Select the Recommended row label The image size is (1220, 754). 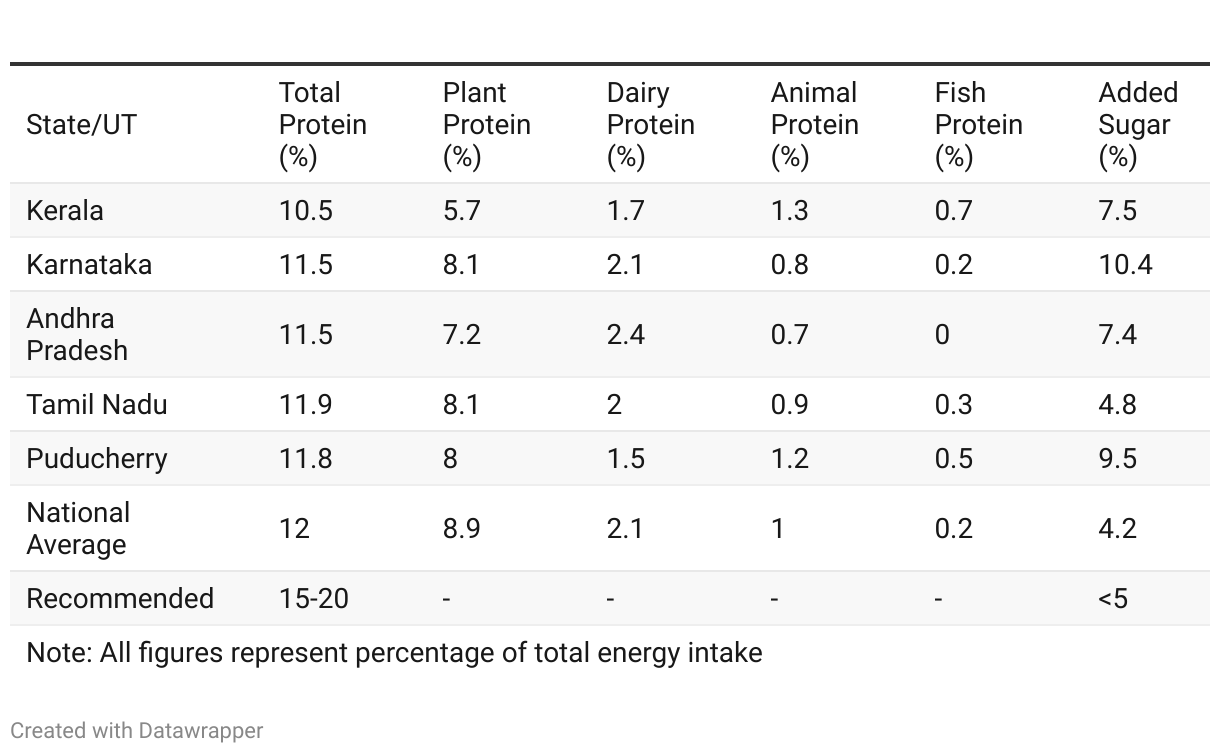point(120,599)
